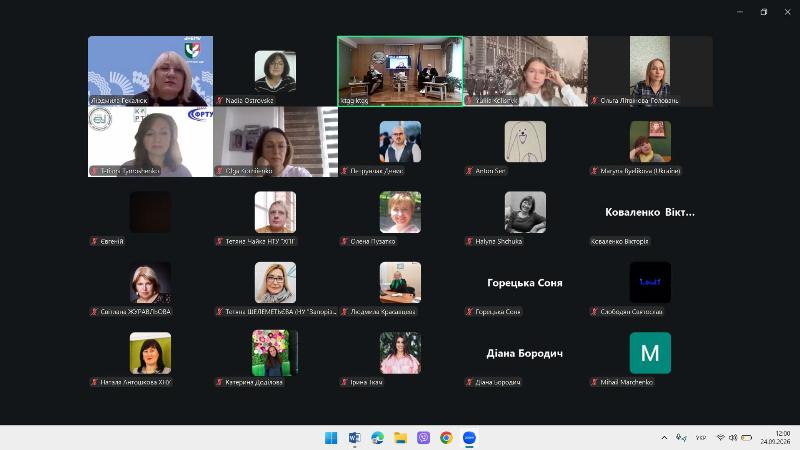Viewport: 800px width, 450px height.
Task: Open Microsoft Word from the taskbar
Action: click(x=354, y=438)
